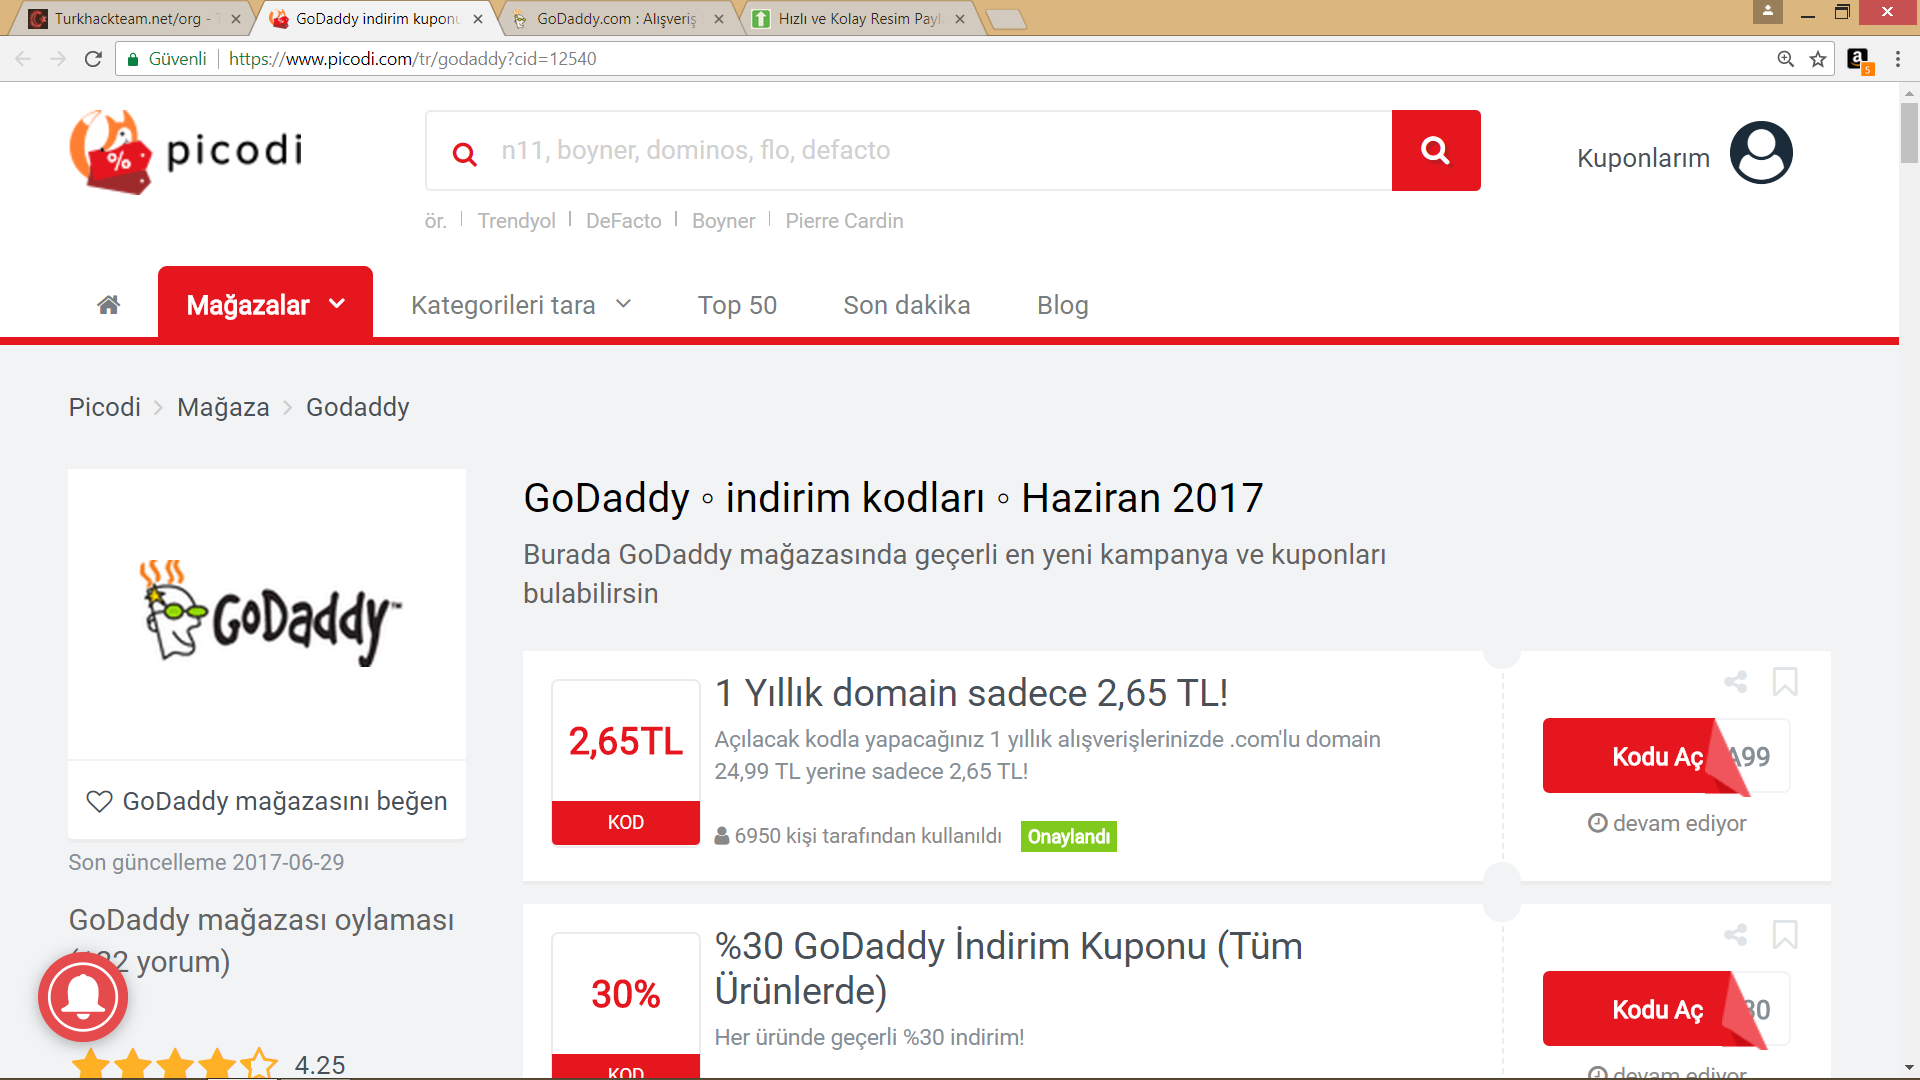Click the Picodi breadcrumb link

(x=104, y=407)
